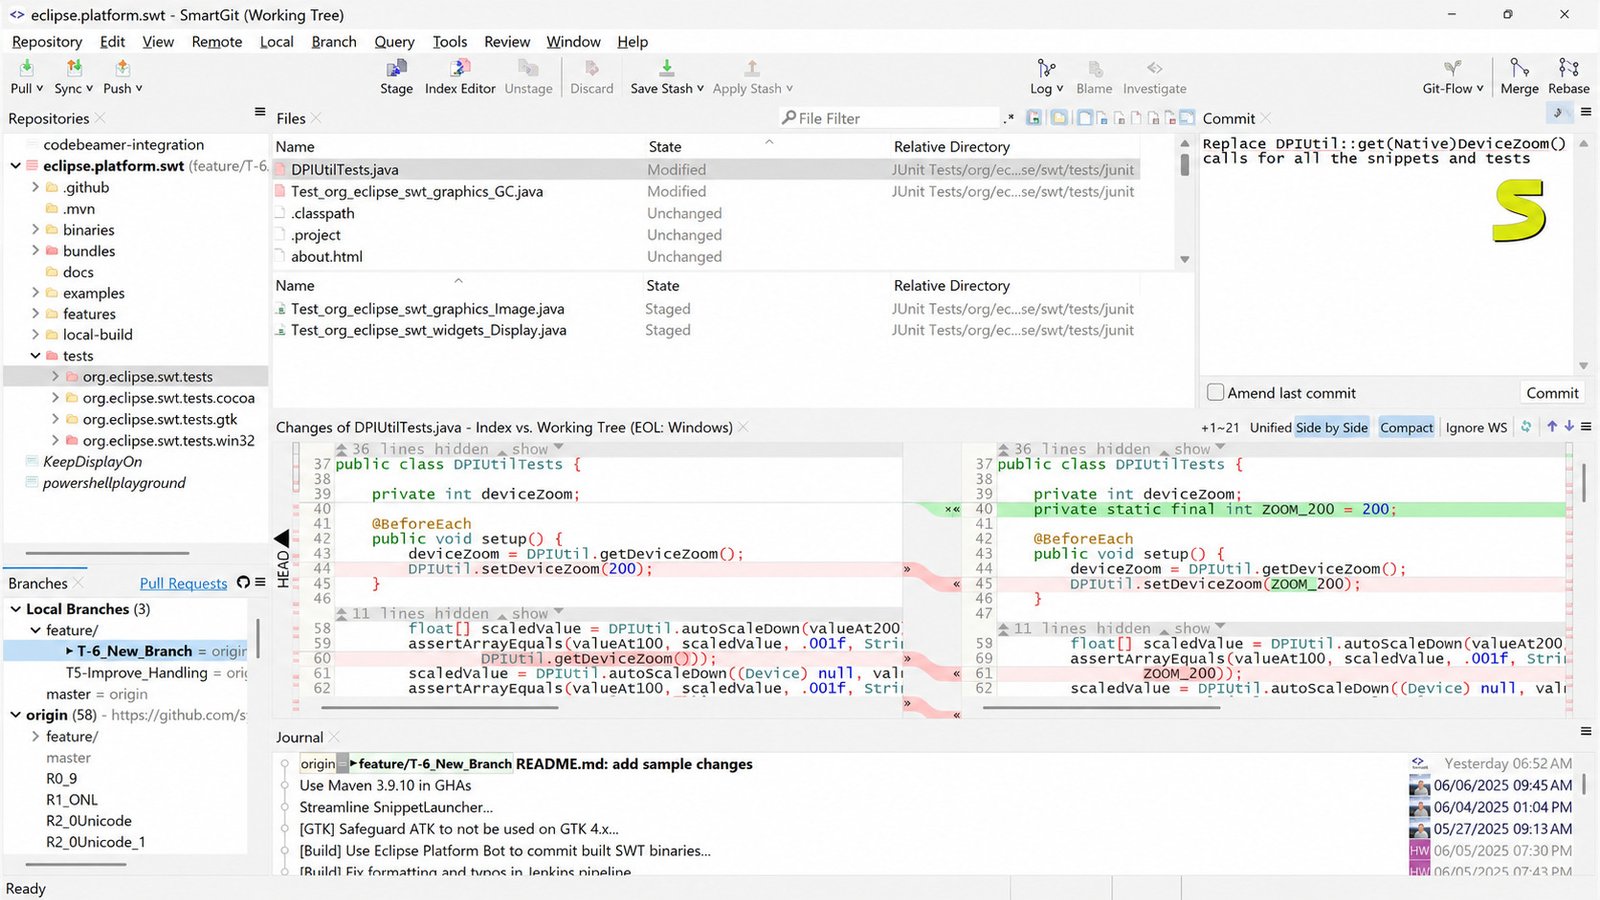Open the Branch menu
The height and width of the screenshot is (900, 1600).
334,42
